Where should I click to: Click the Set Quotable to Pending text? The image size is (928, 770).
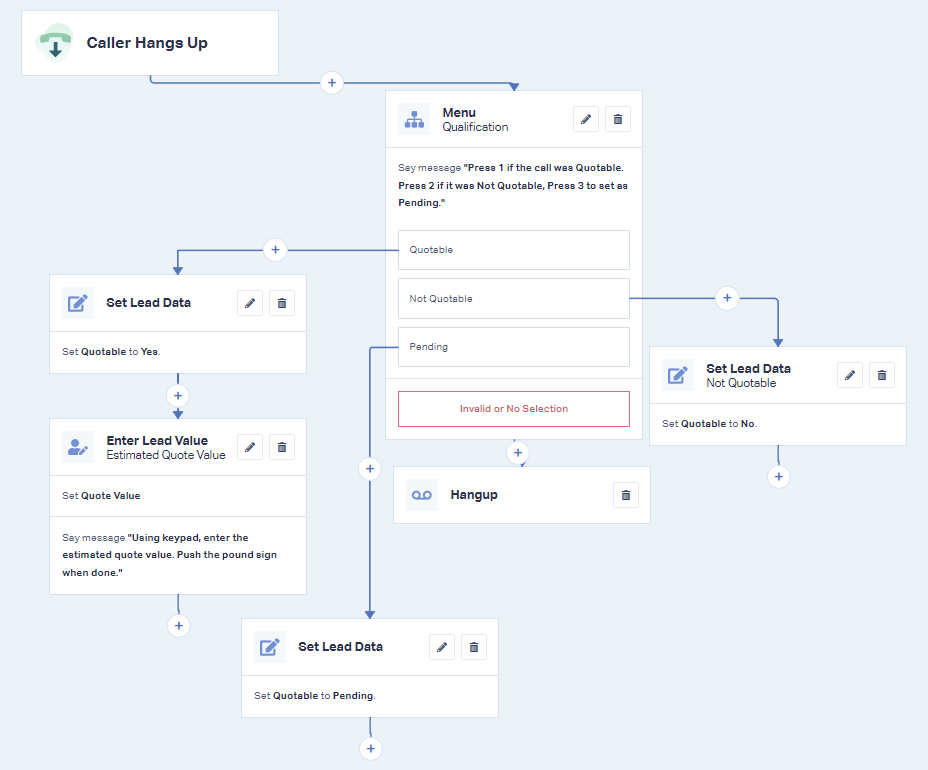[x=315, y=696]
